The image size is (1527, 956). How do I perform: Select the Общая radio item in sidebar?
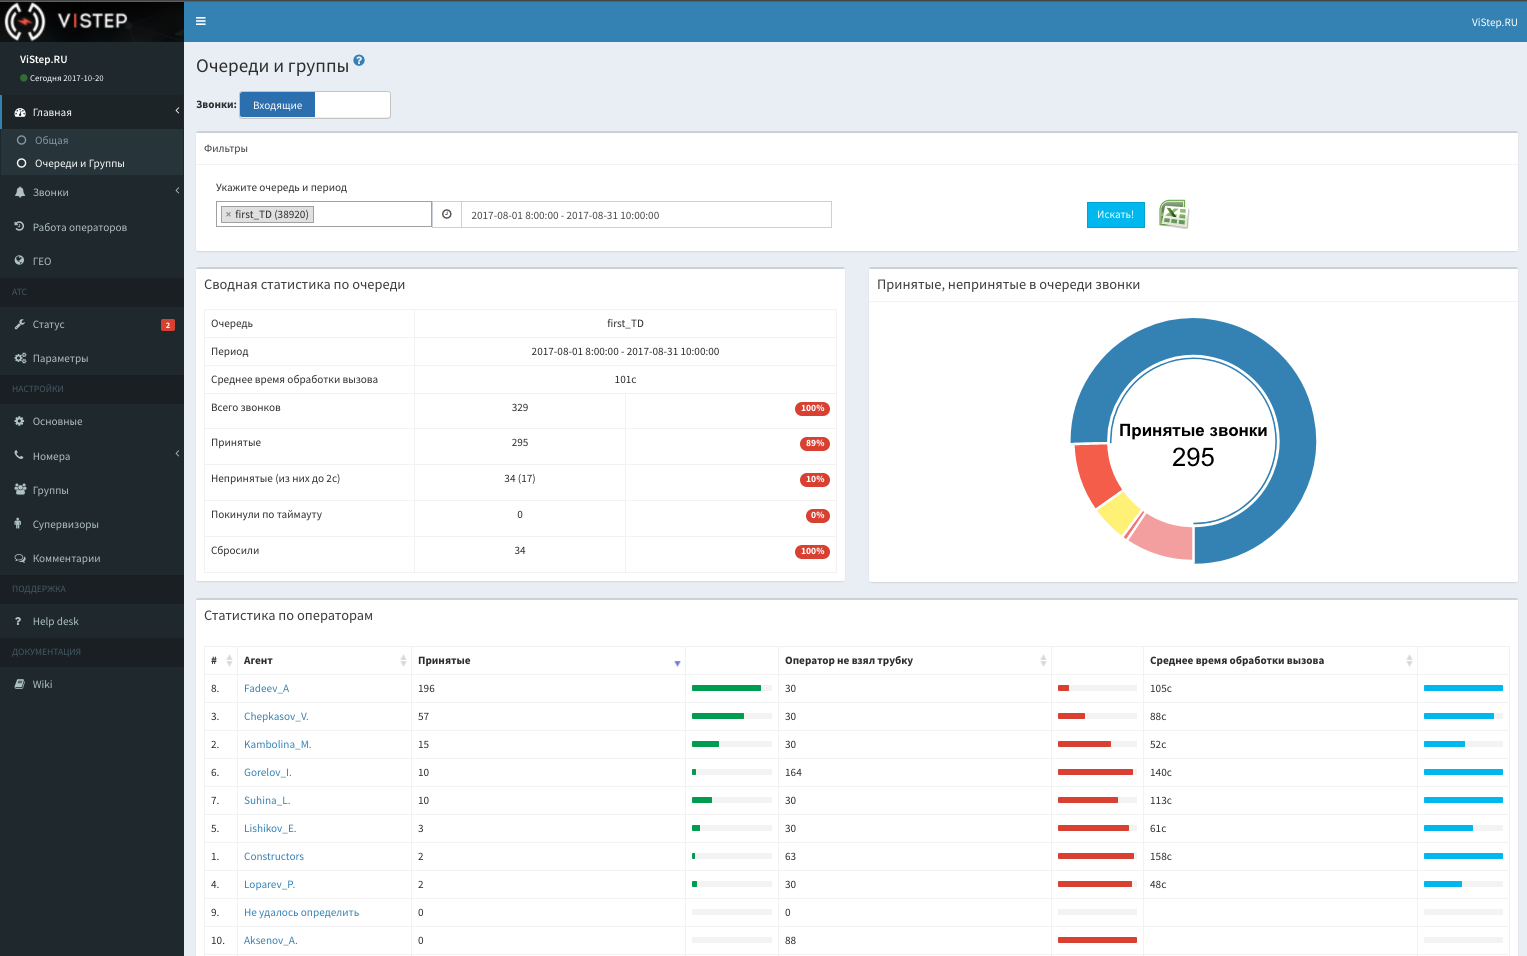51,140
